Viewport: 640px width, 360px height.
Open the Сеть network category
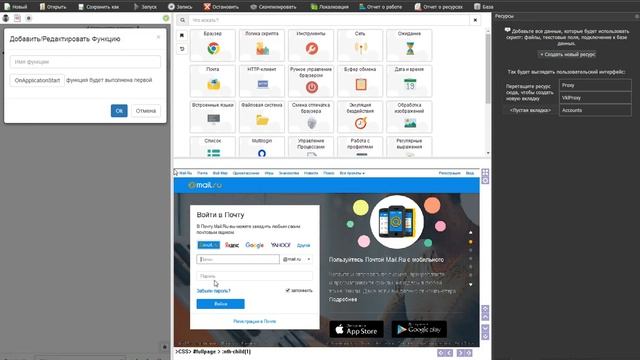coord(360,45)
